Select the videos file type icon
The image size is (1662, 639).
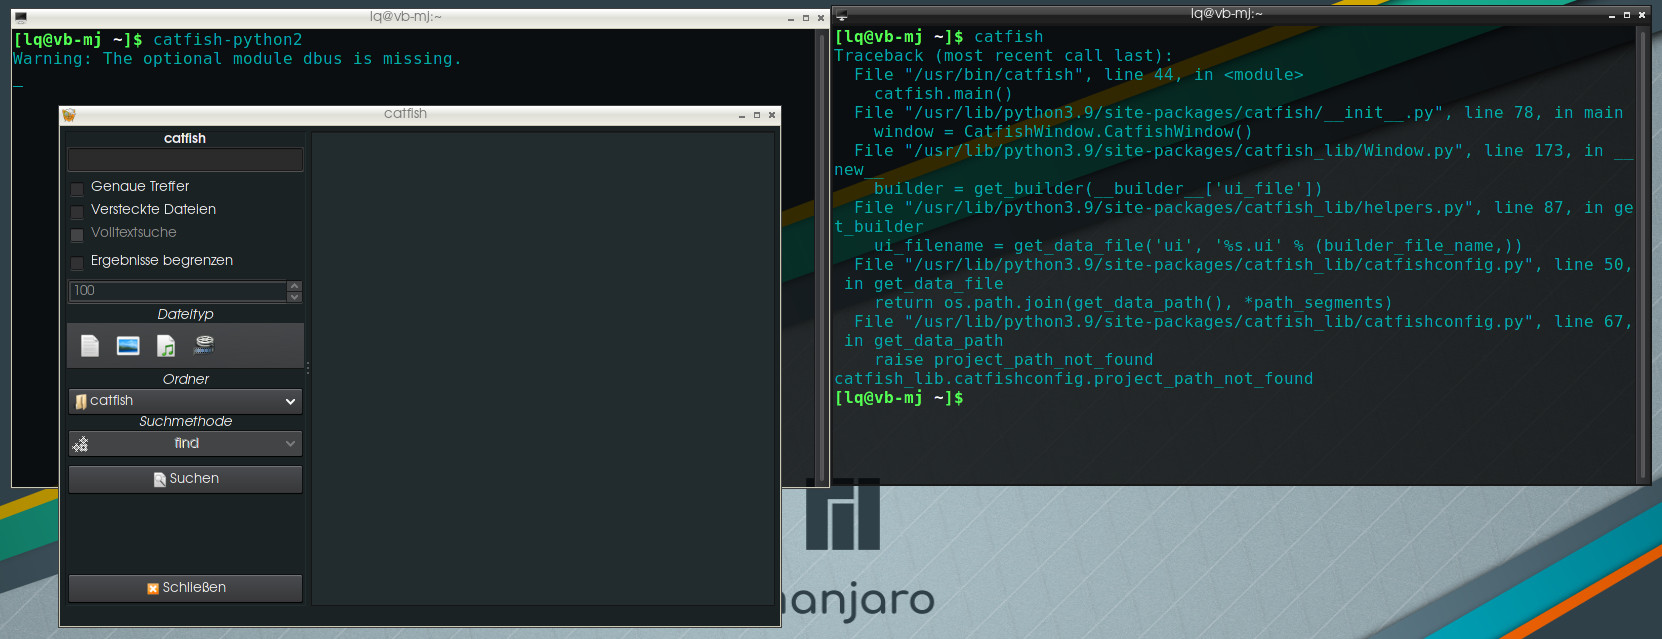204,345
